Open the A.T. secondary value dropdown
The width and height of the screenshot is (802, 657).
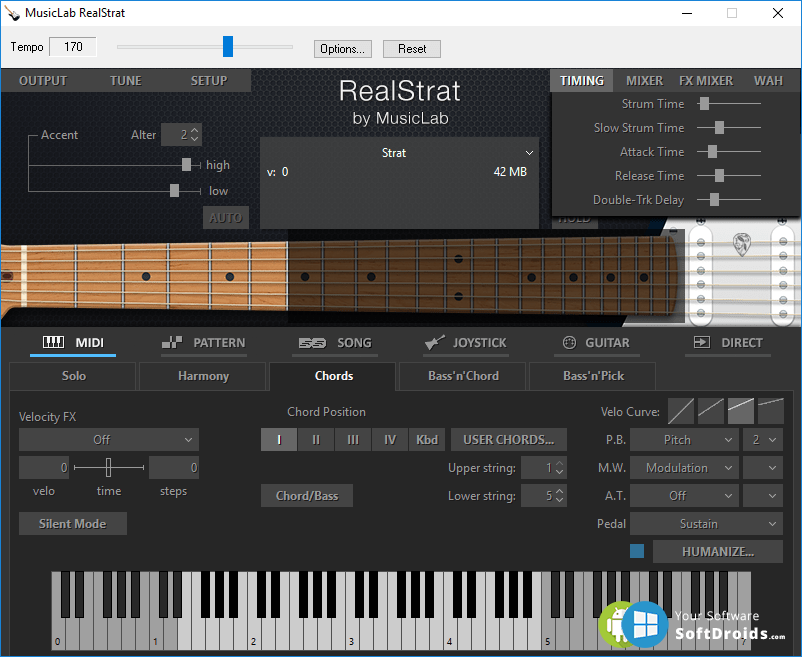[x=763, y=495]
